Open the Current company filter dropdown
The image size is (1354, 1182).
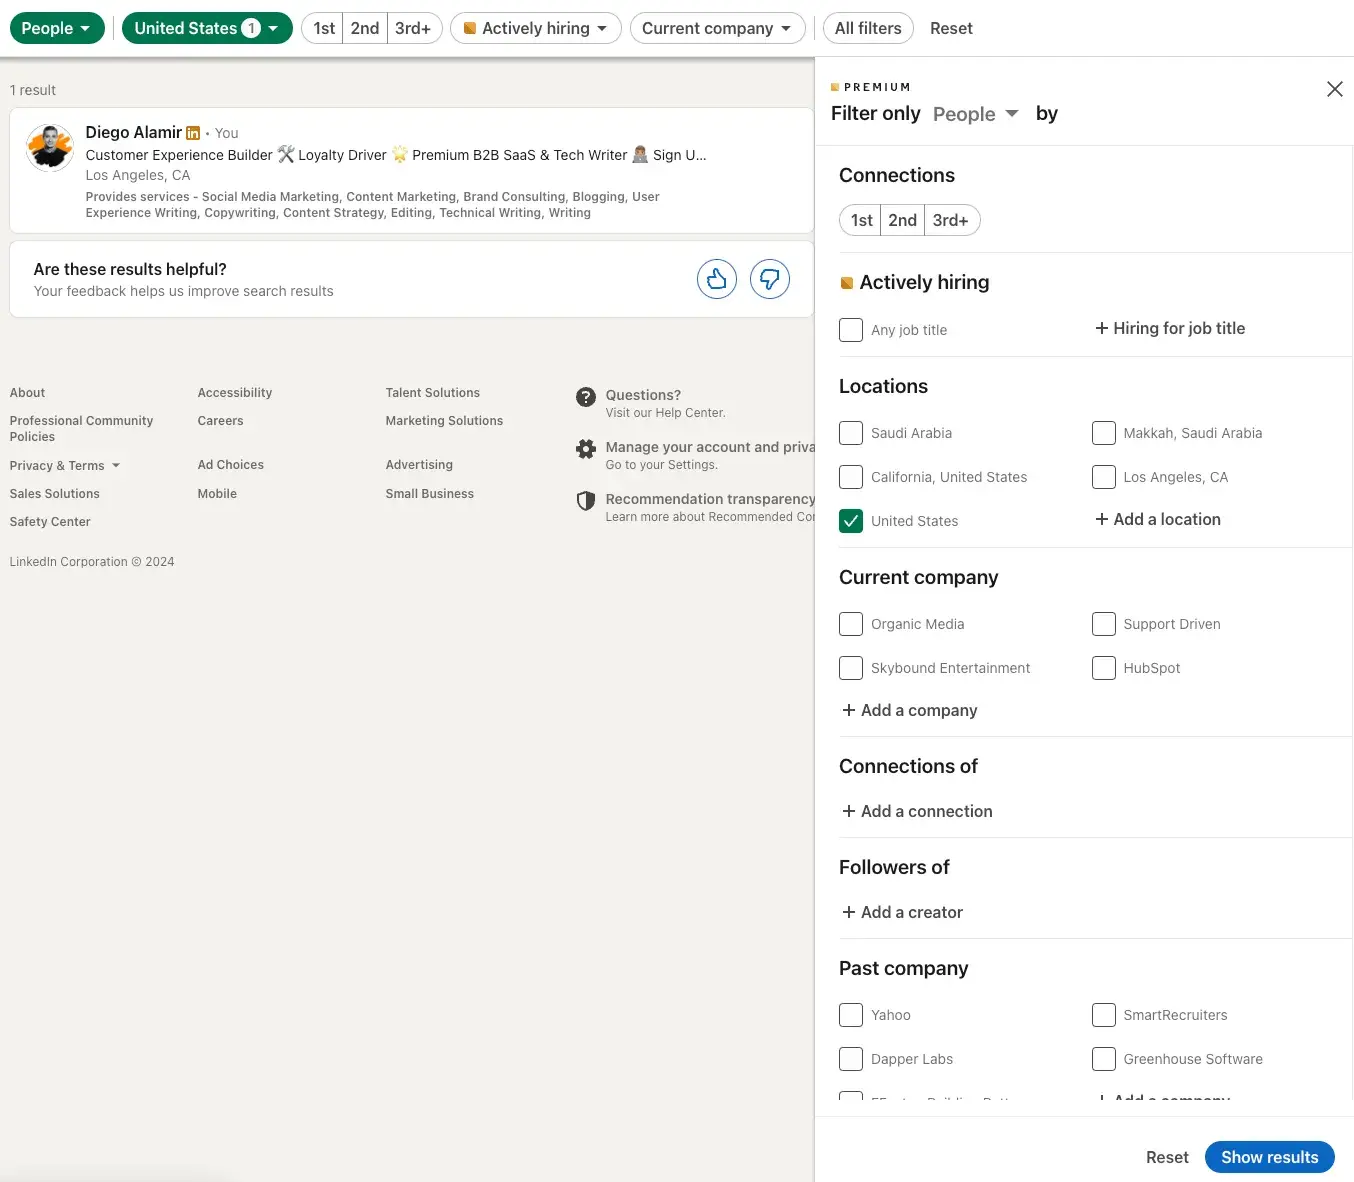pyautogui.click(x=717, y=28)
